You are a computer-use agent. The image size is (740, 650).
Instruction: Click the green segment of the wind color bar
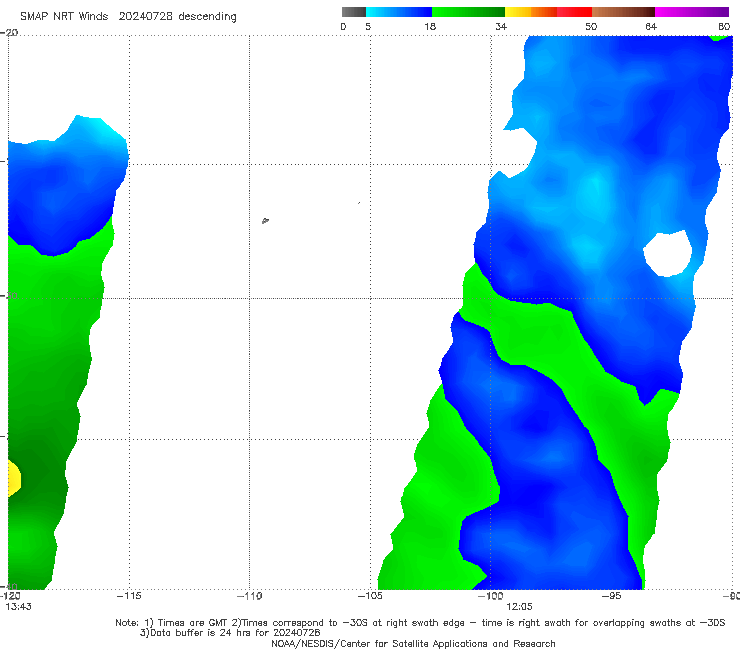click(468, 12)
